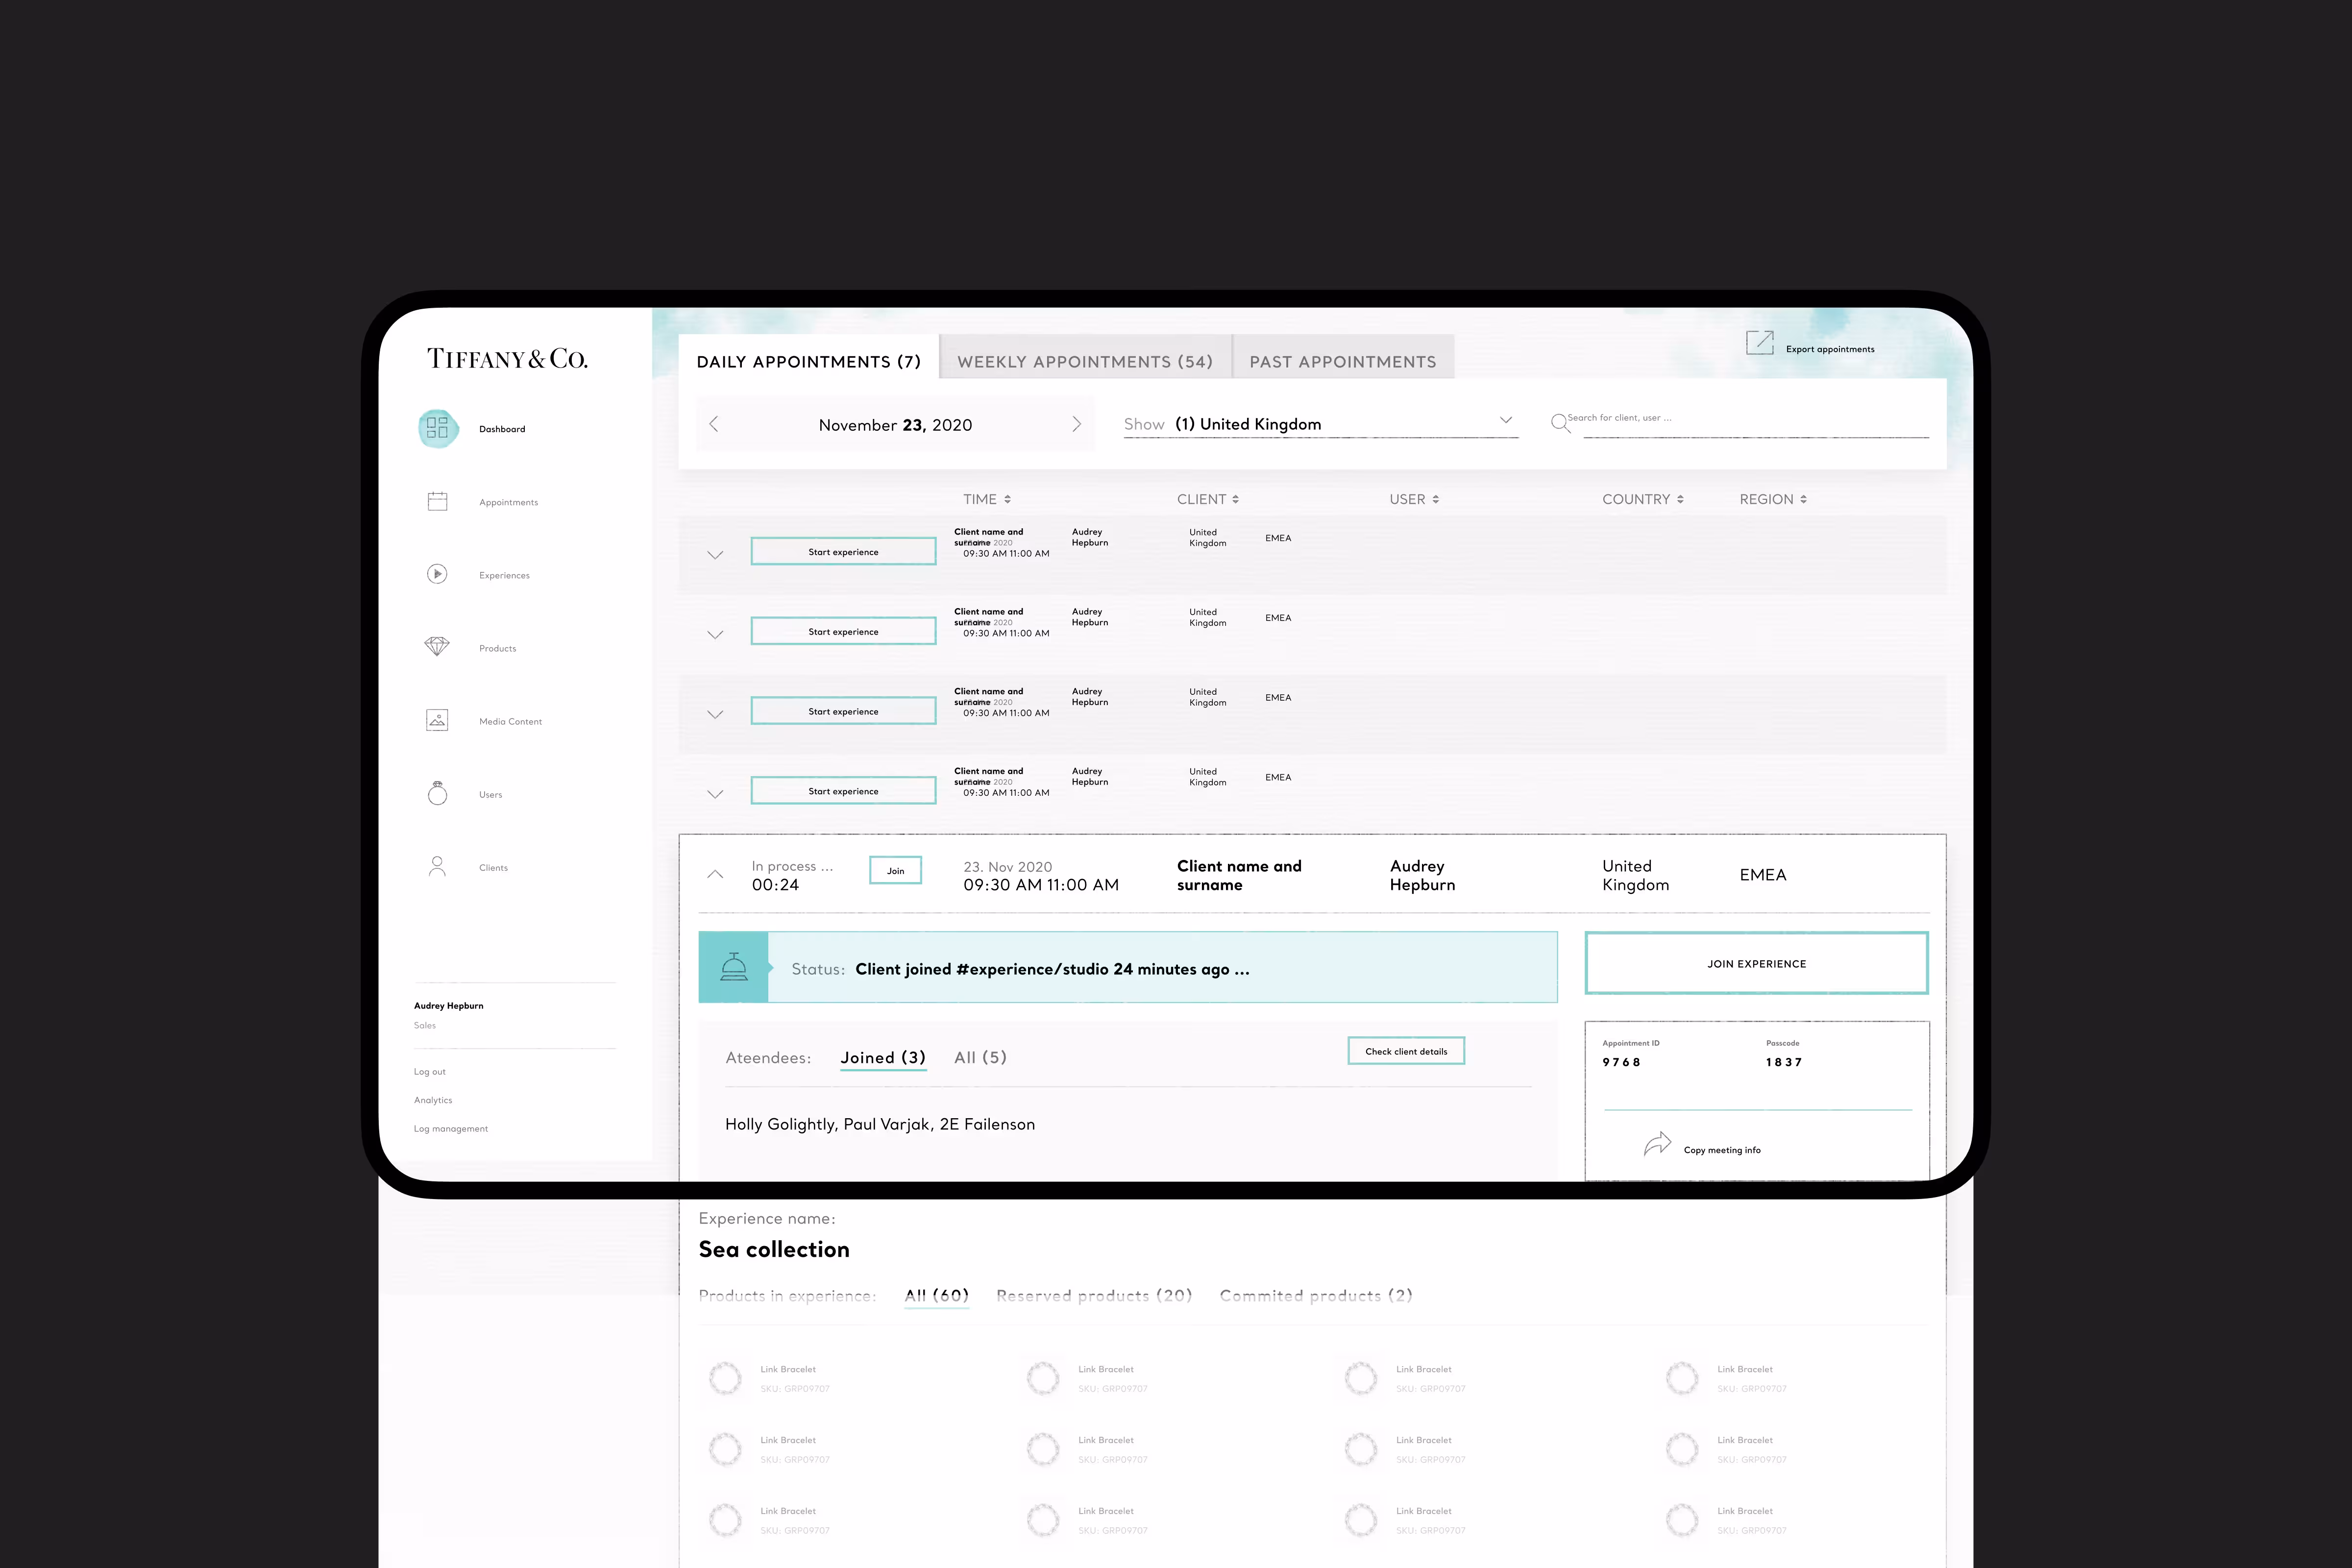Click the Appointments calendar icon

point(437,501)
